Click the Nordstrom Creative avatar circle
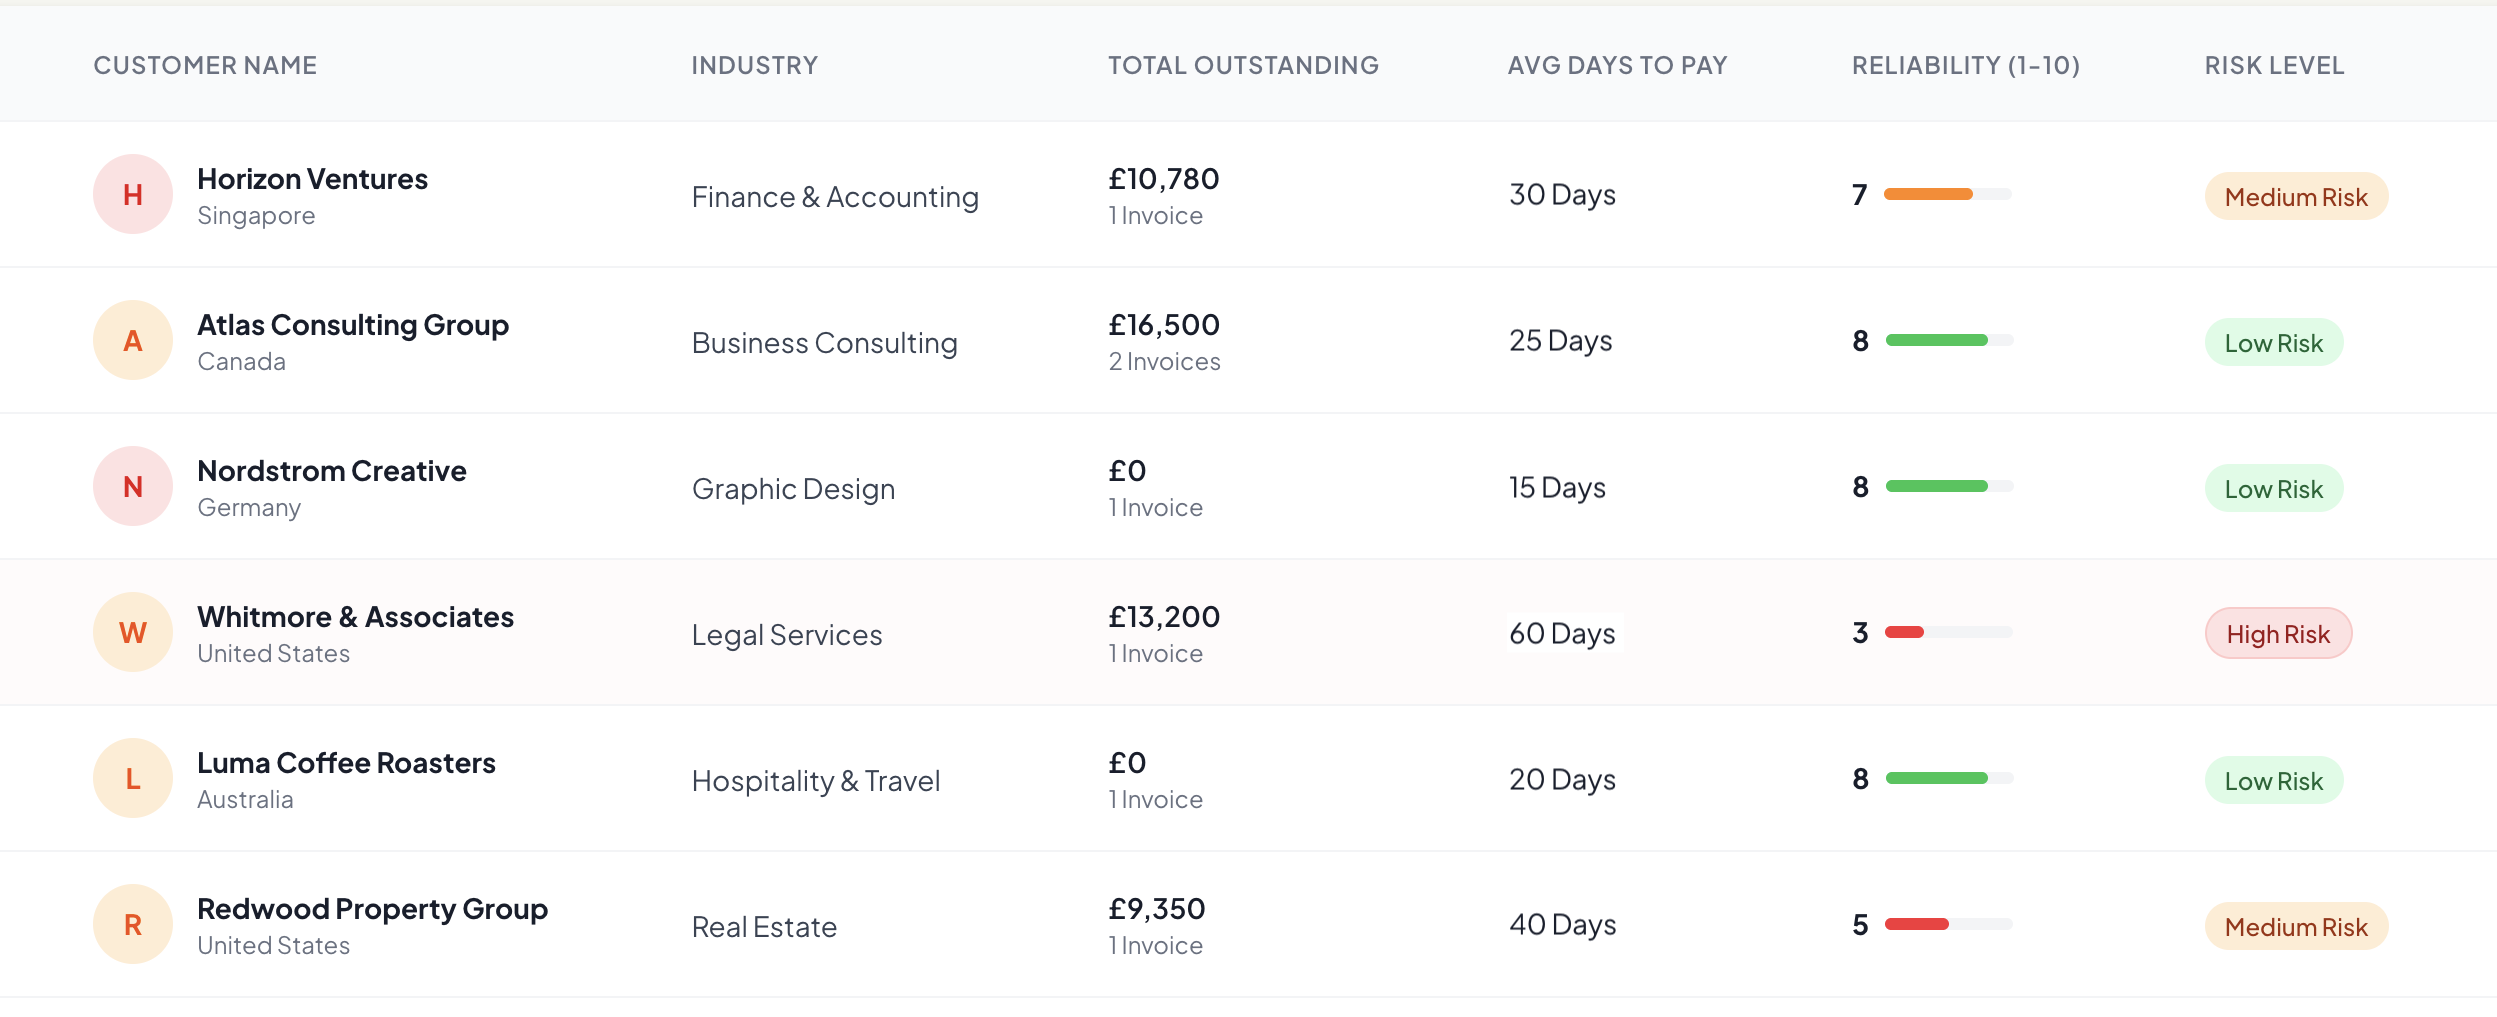 [x=132, y=486]
